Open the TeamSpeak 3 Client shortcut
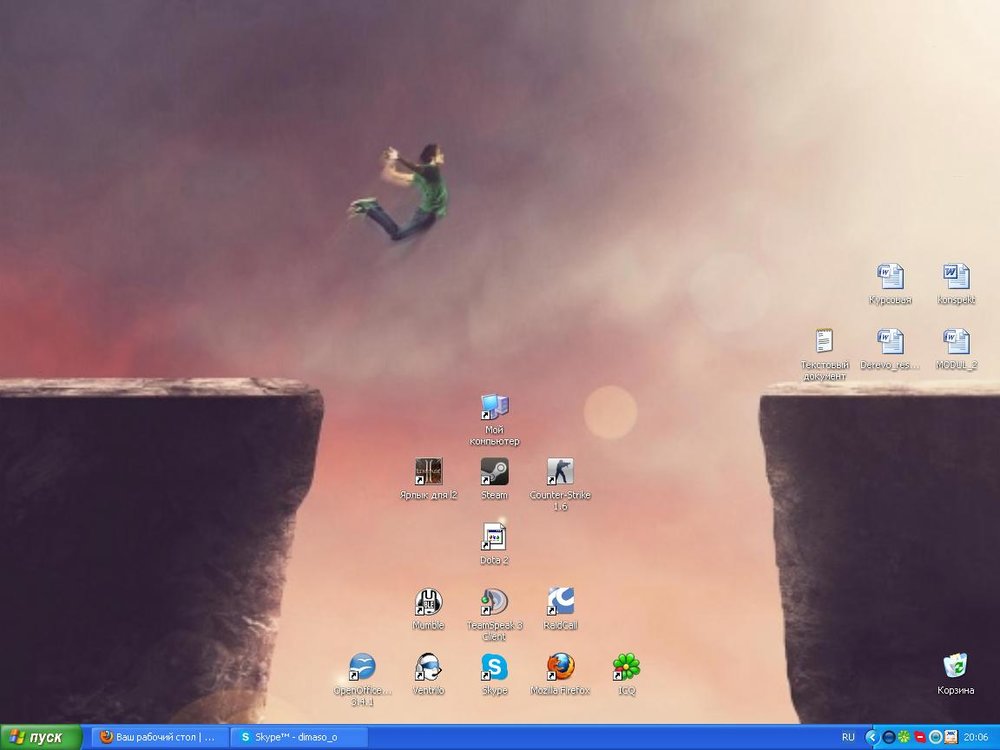Image resolution: width=1000 pixels, height=750 pixels. 494,602
